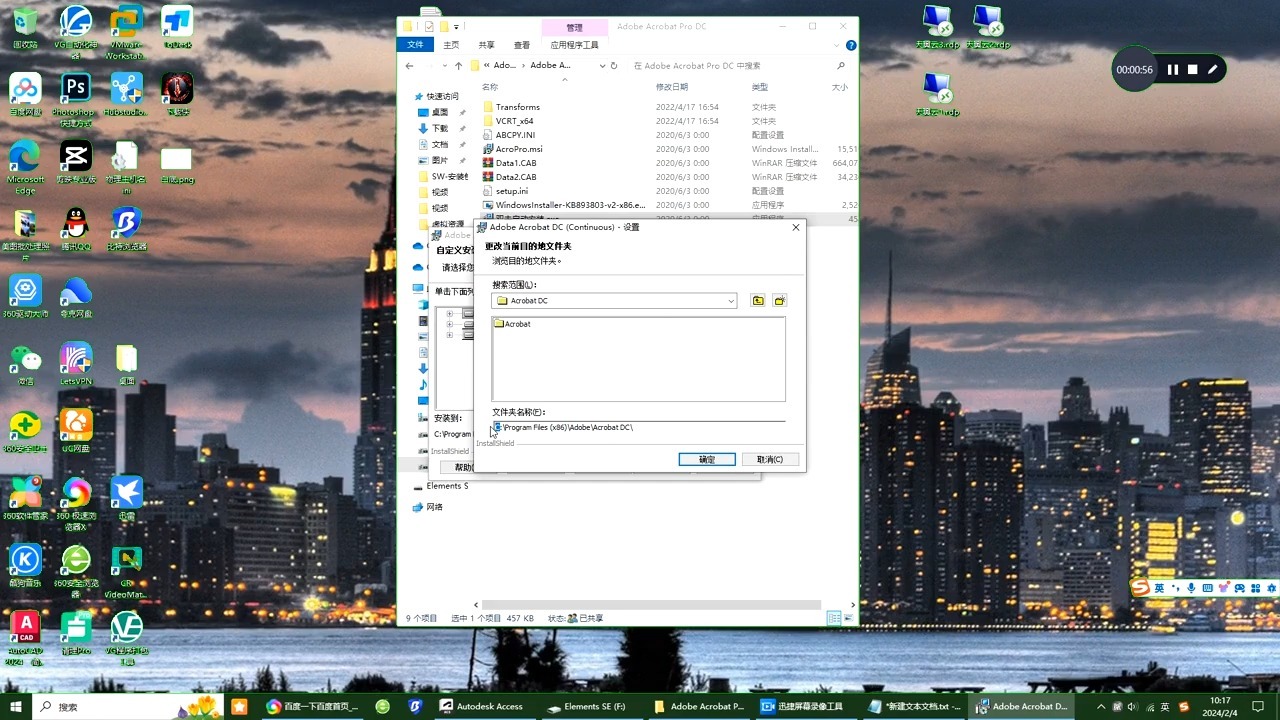Sort files by the 修改日期 column header
Viewport: 1280px width, 720px height.
coord(672,88)
